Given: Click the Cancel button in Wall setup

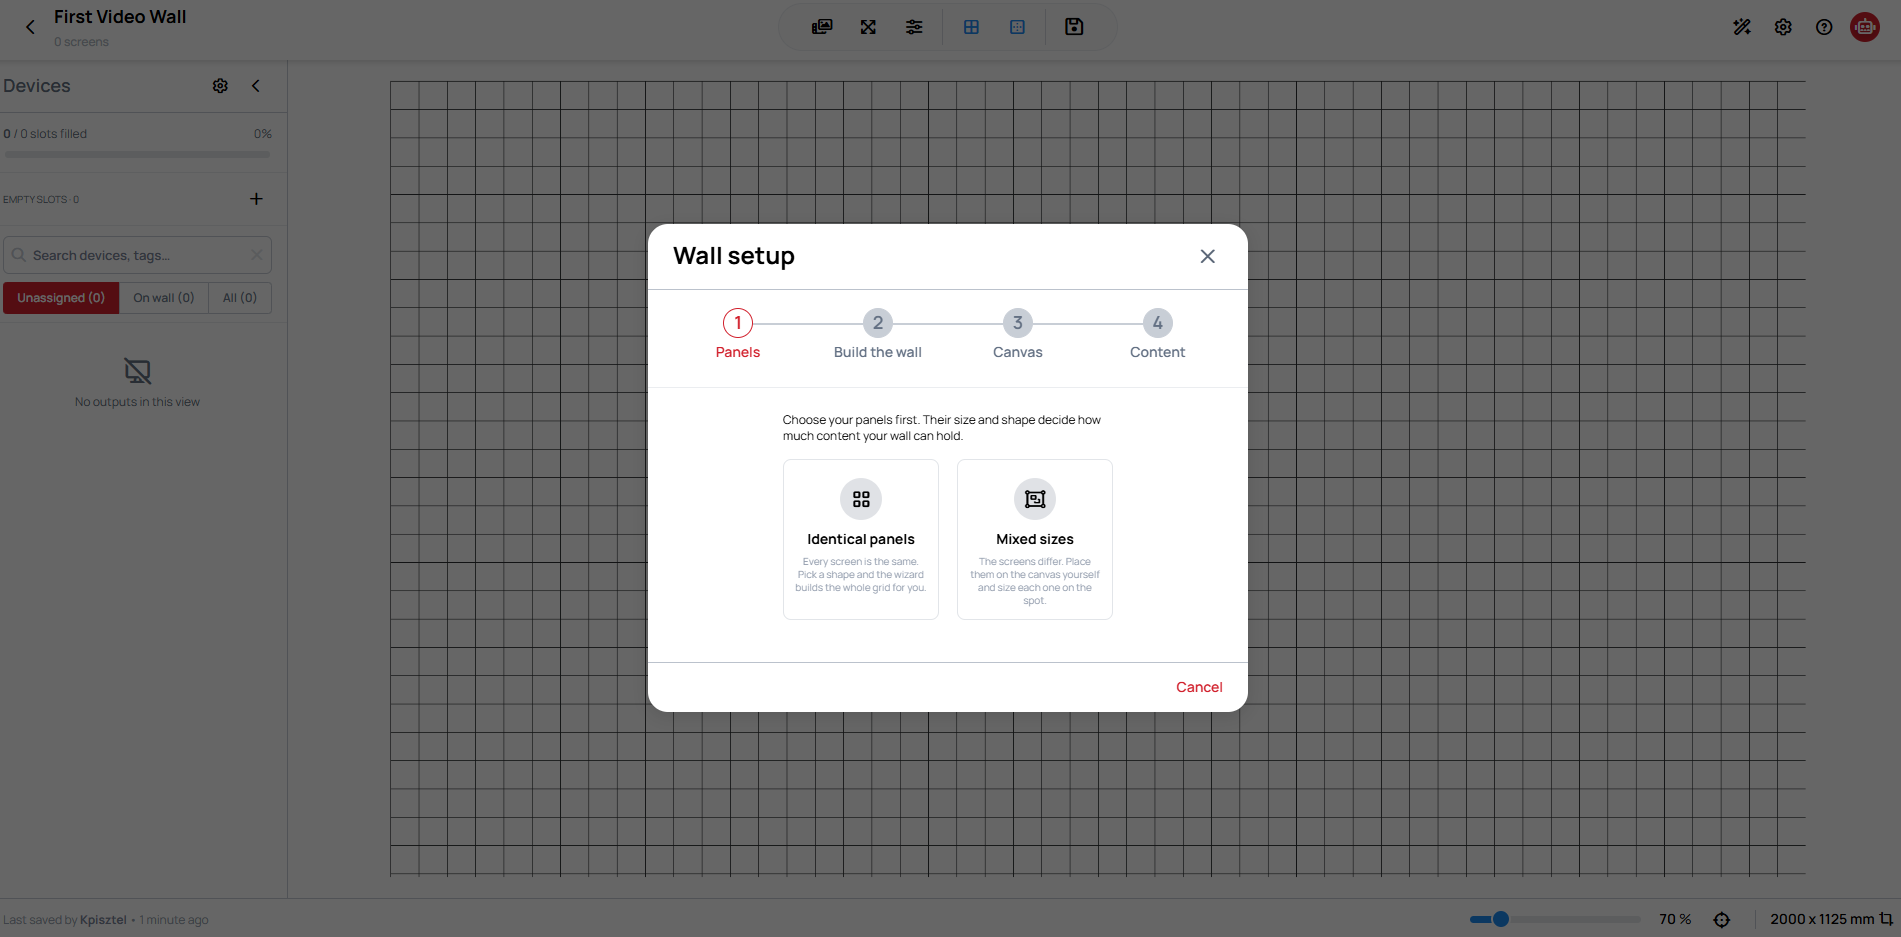Looking at the screenshot, I should 1199,687.
